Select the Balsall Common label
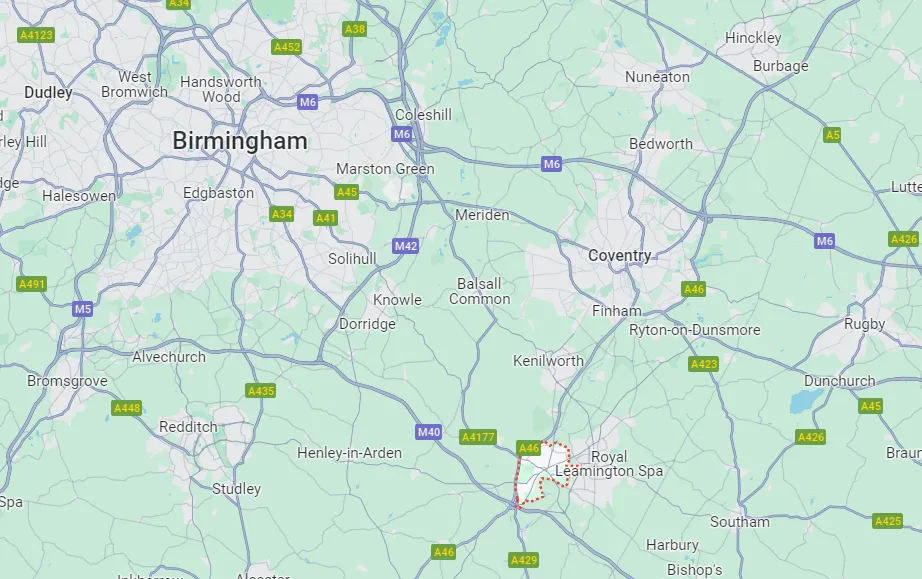 [x=479, y=292]
